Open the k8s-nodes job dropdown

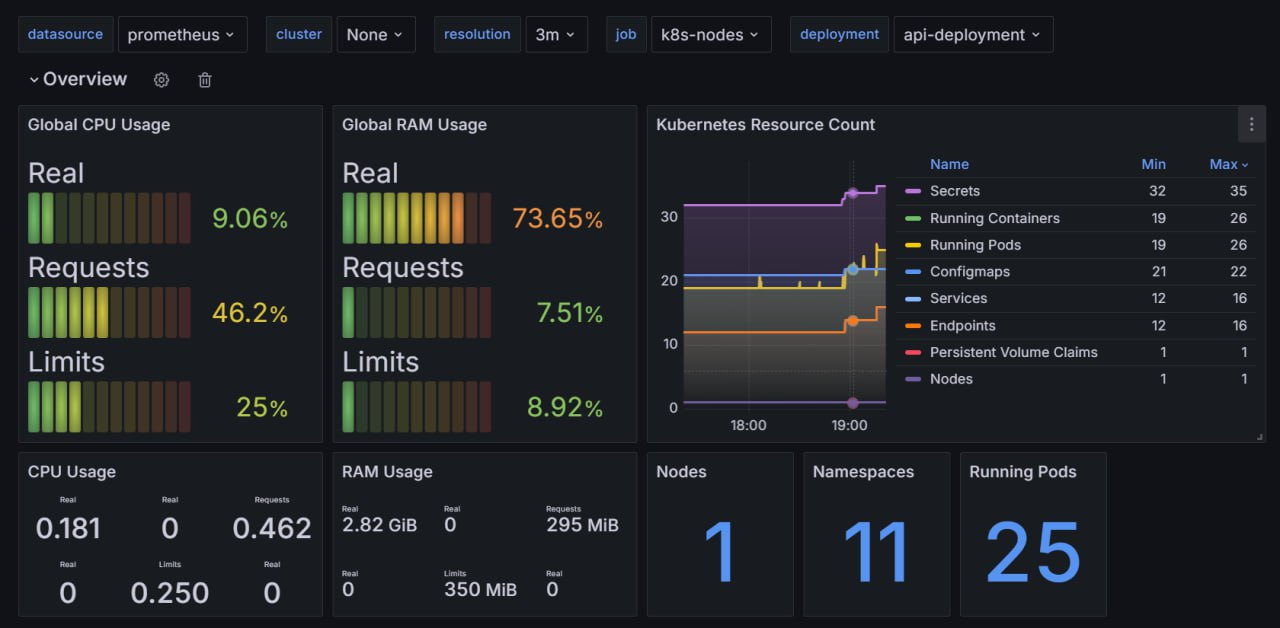(x=711, y=34)
